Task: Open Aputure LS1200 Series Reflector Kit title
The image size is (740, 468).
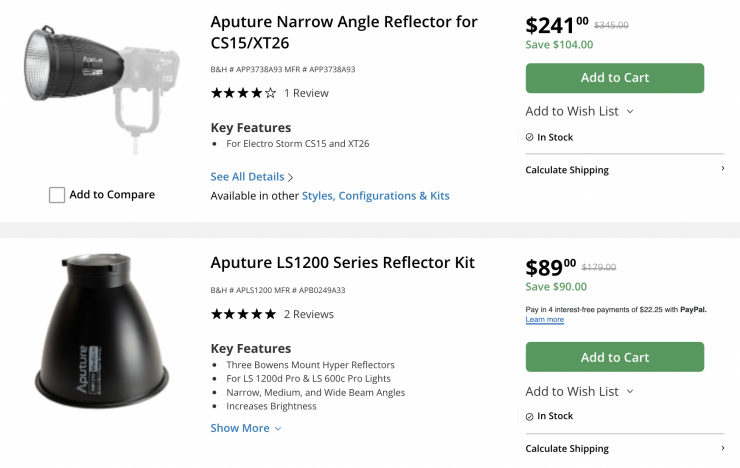Action: (x=342, y=263)
